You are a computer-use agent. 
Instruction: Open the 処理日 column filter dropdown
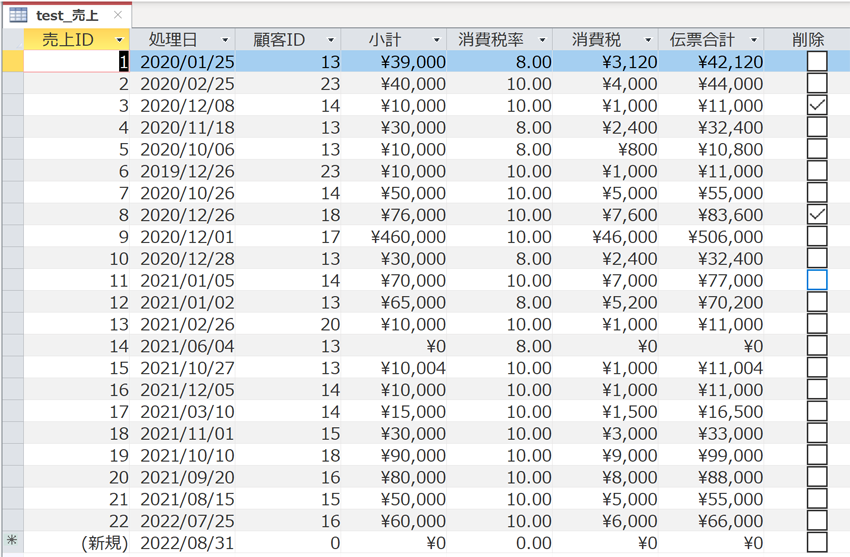225,40
